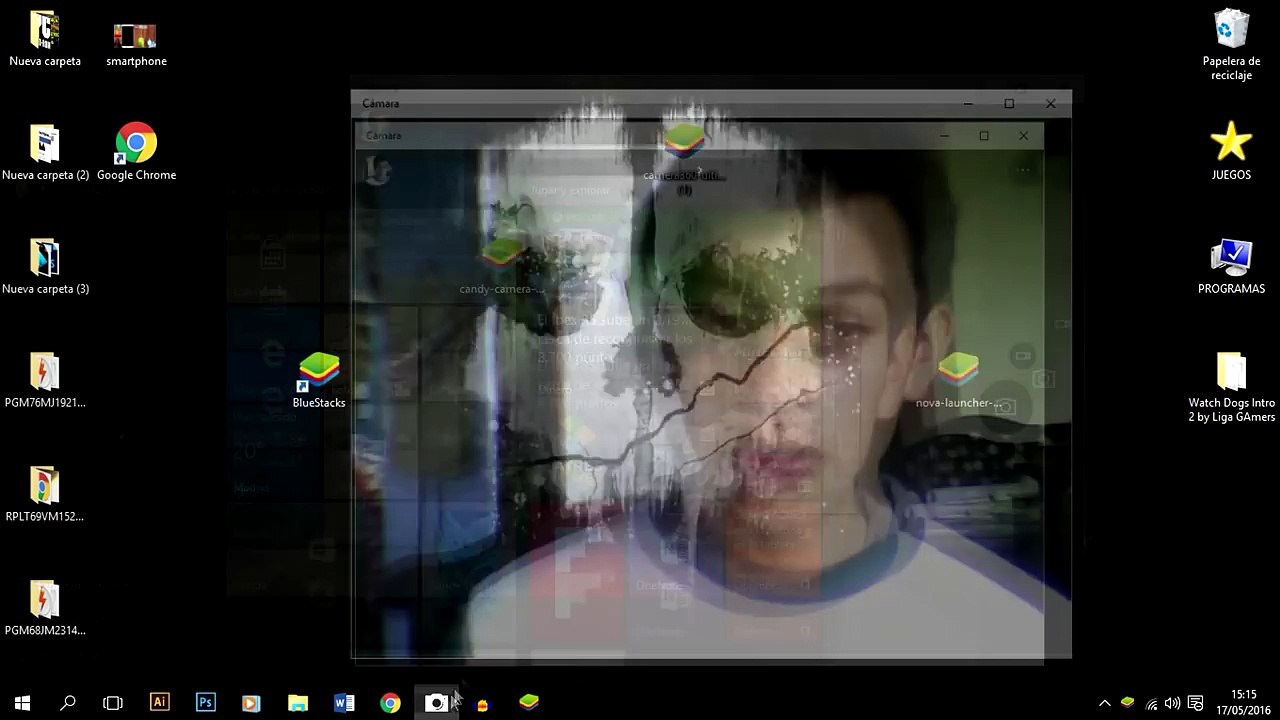Open the Nueva carpeta (3) folder
1280x720 pixels.
[45, 267]
